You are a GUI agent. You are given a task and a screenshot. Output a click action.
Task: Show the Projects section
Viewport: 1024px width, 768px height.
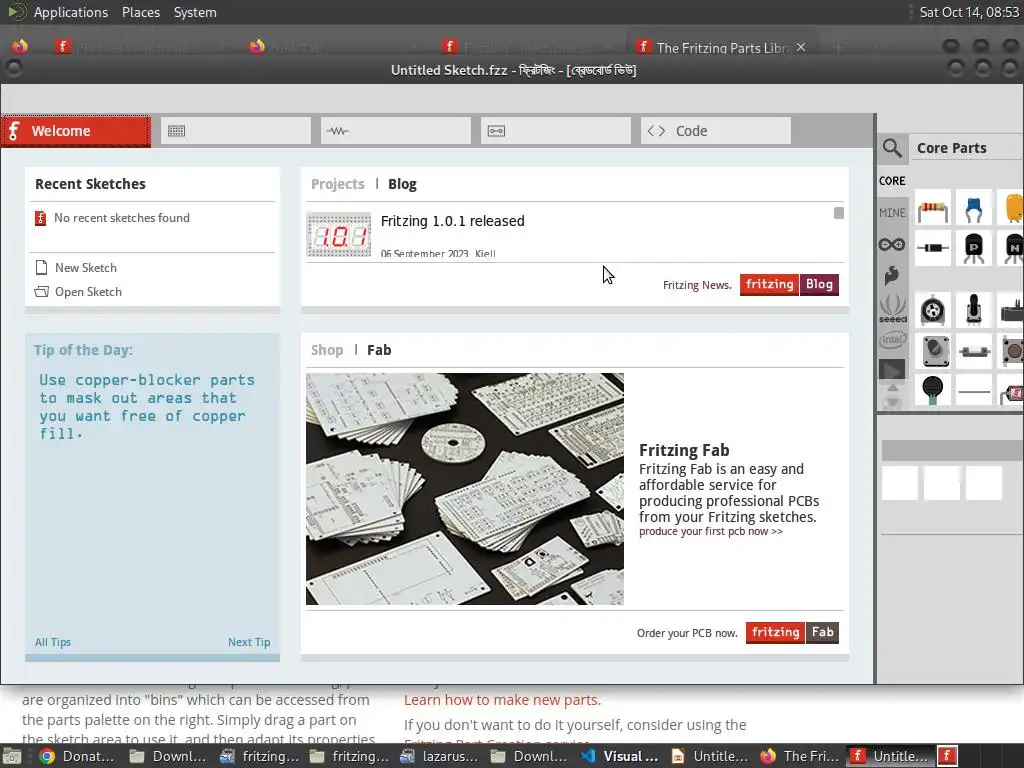338,184
